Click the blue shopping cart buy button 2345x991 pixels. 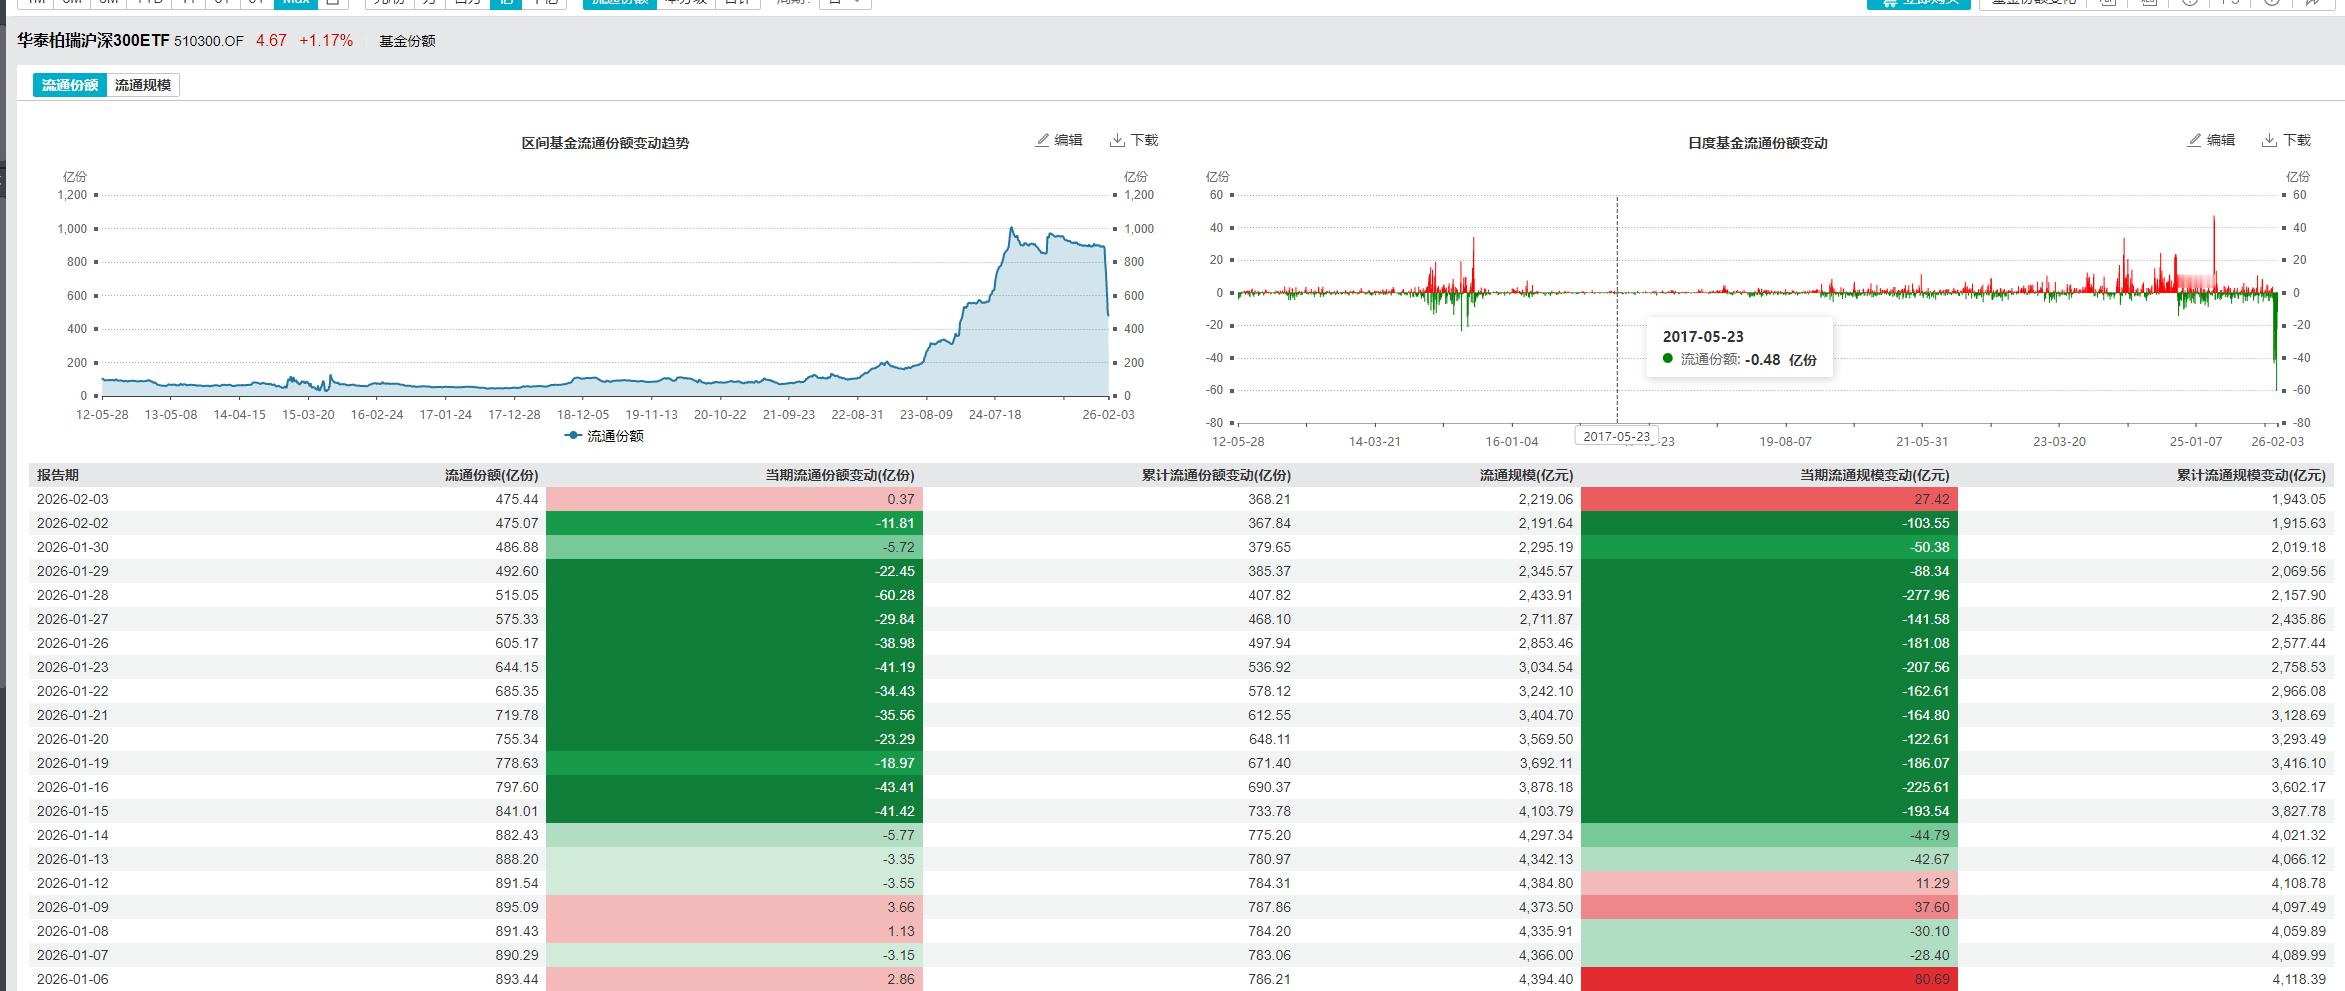pyautogui.click(x=1917, y=3)
